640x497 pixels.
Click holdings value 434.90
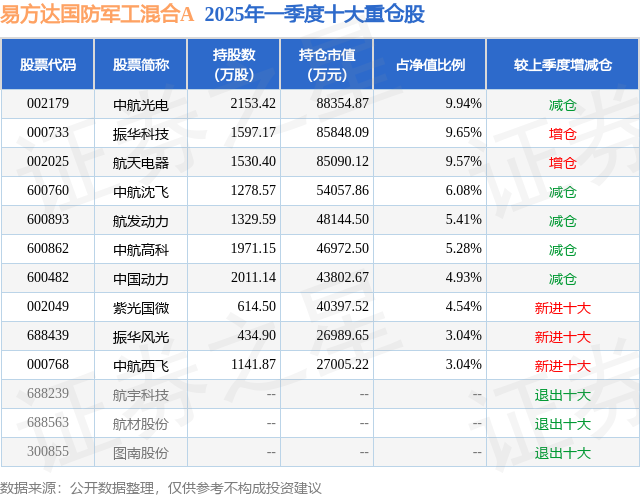pos(257,335)
